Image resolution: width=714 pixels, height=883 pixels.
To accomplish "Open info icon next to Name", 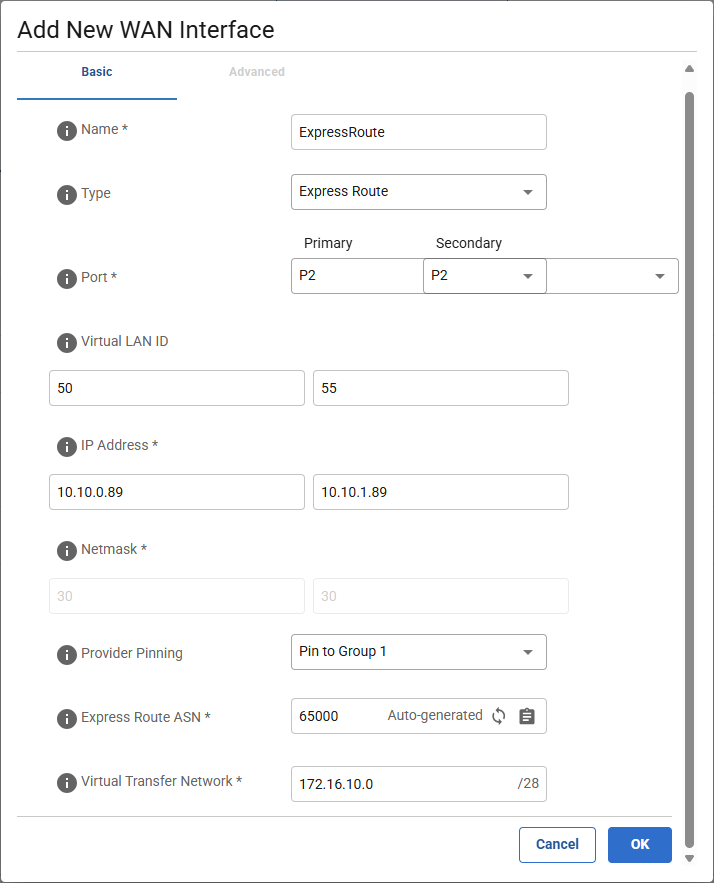I will 66,131.
